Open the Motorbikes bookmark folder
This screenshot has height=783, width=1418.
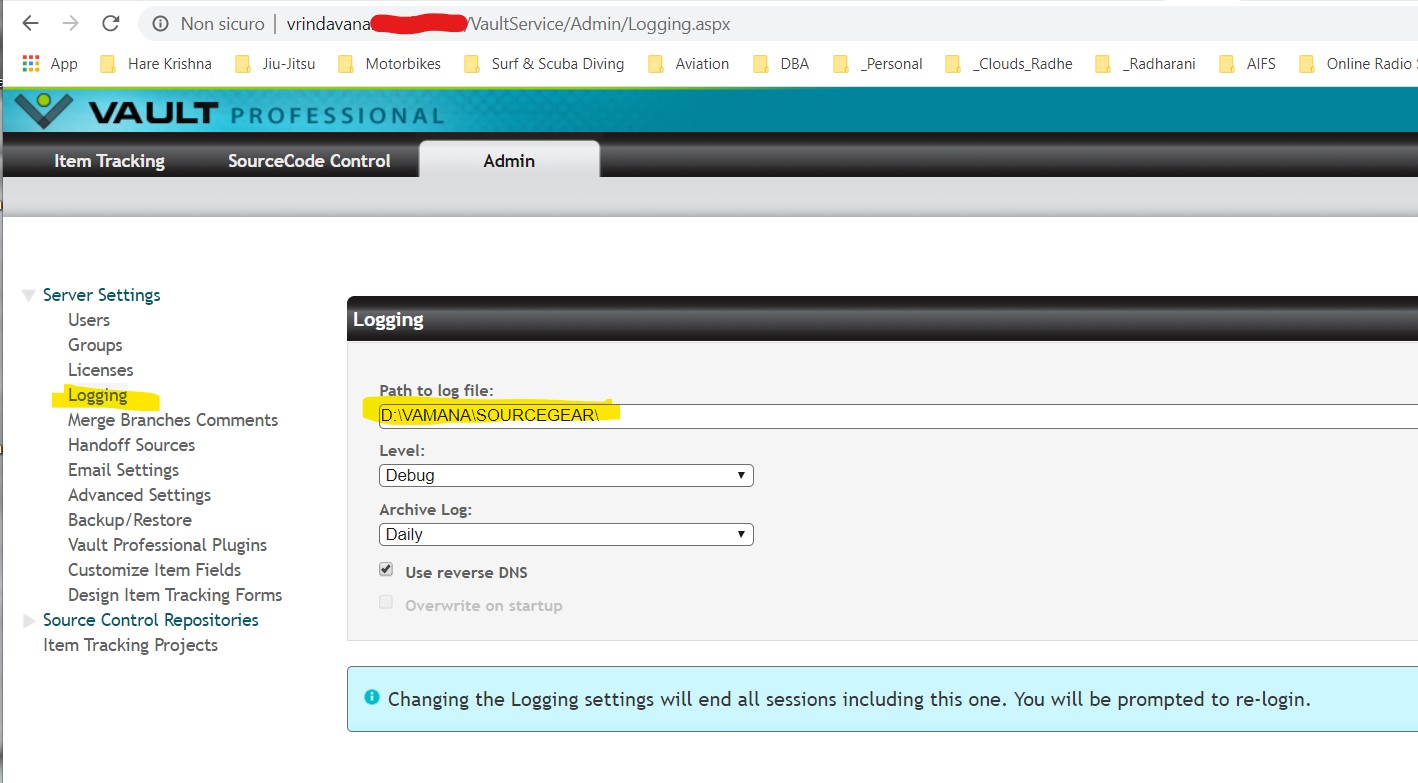click(390, 63)
